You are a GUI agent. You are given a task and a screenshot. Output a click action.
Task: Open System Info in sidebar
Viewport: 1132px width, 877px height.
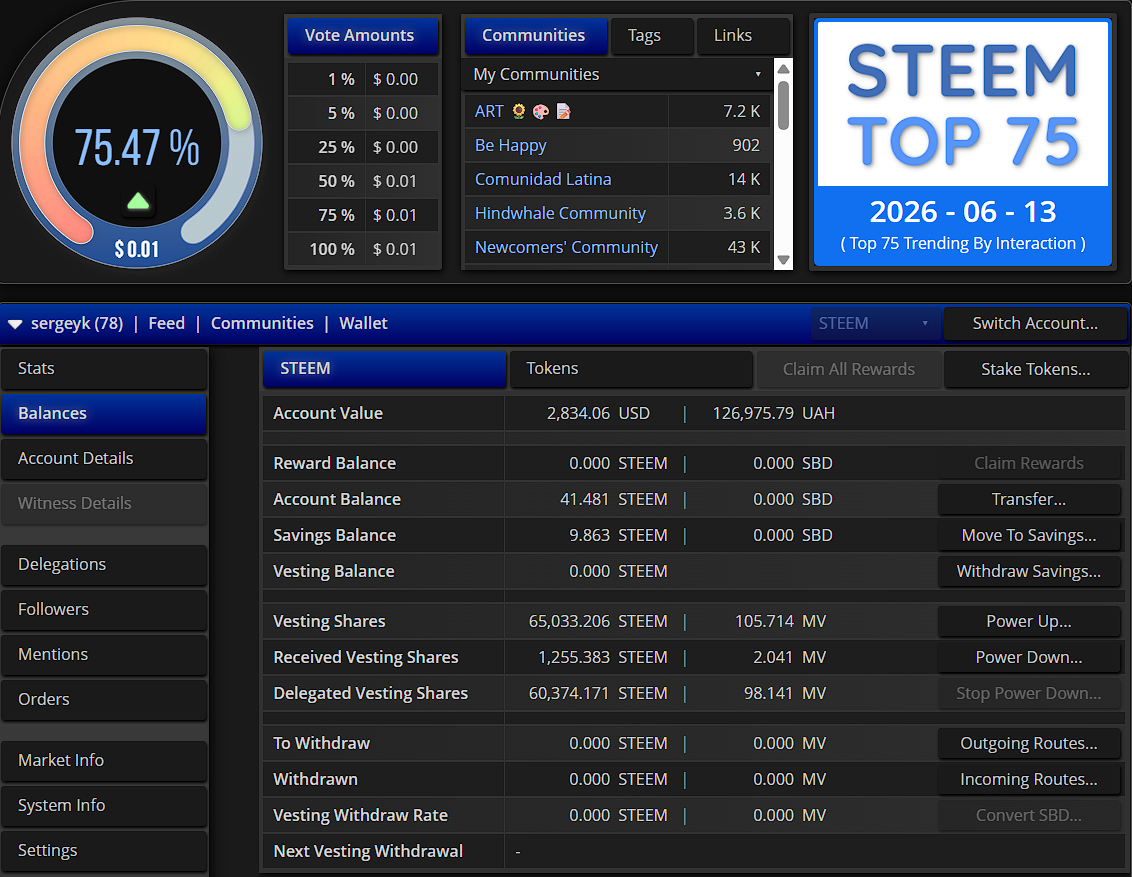pos(104,806)
